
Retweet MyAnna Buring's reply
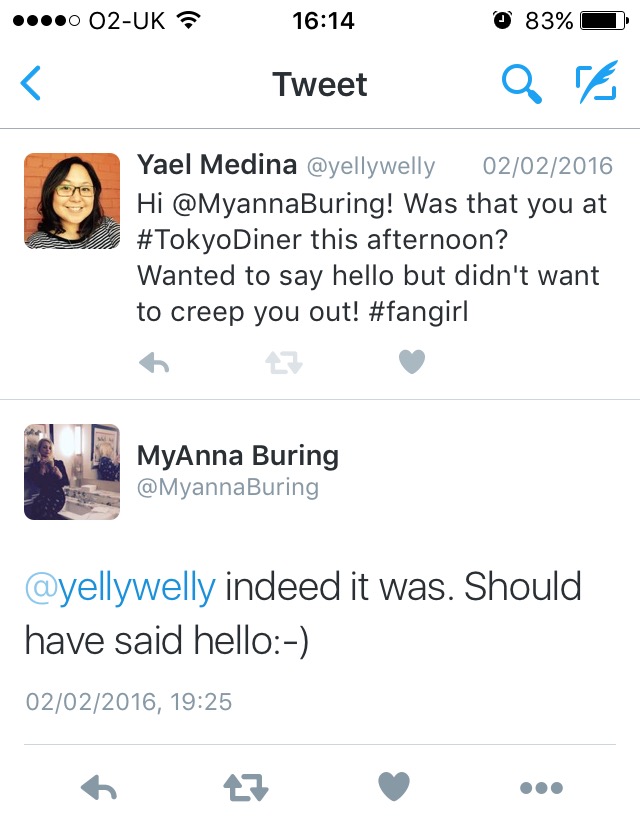pyautogui.click(x=246, y=788)
